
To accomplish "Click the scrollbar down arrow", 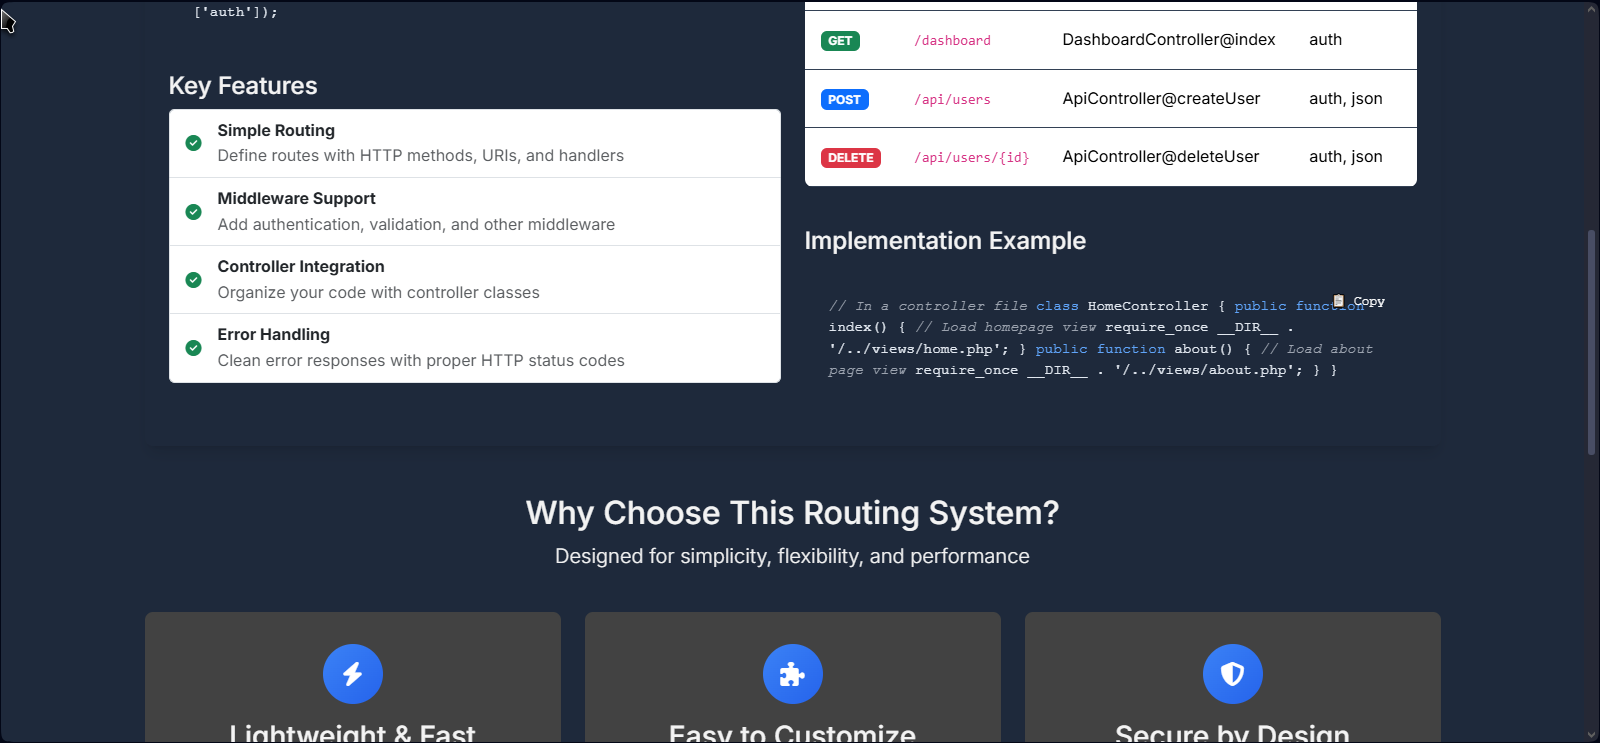I will (1592, 735).
